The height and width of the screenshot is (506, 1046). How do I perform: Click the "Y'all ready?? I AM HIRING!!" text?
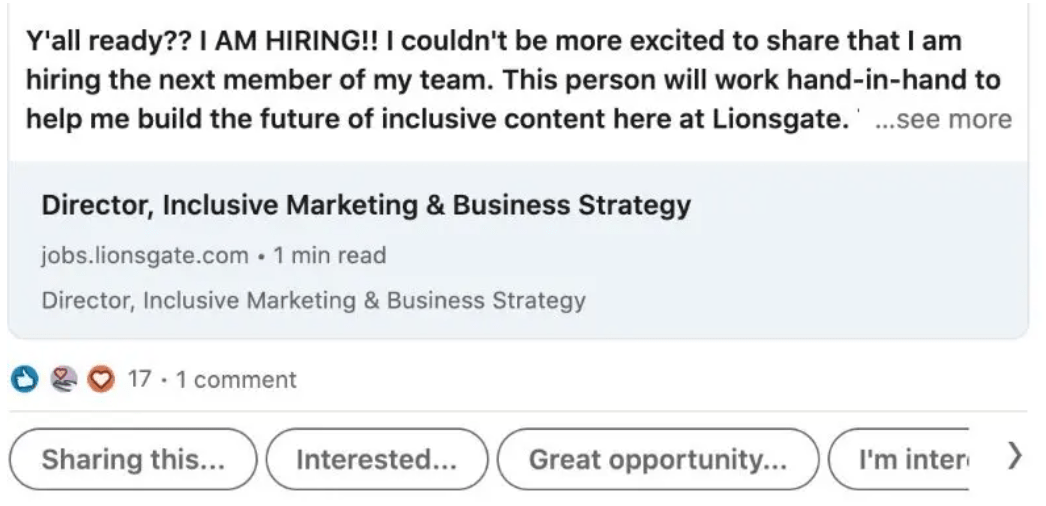[x=203, y=42]
